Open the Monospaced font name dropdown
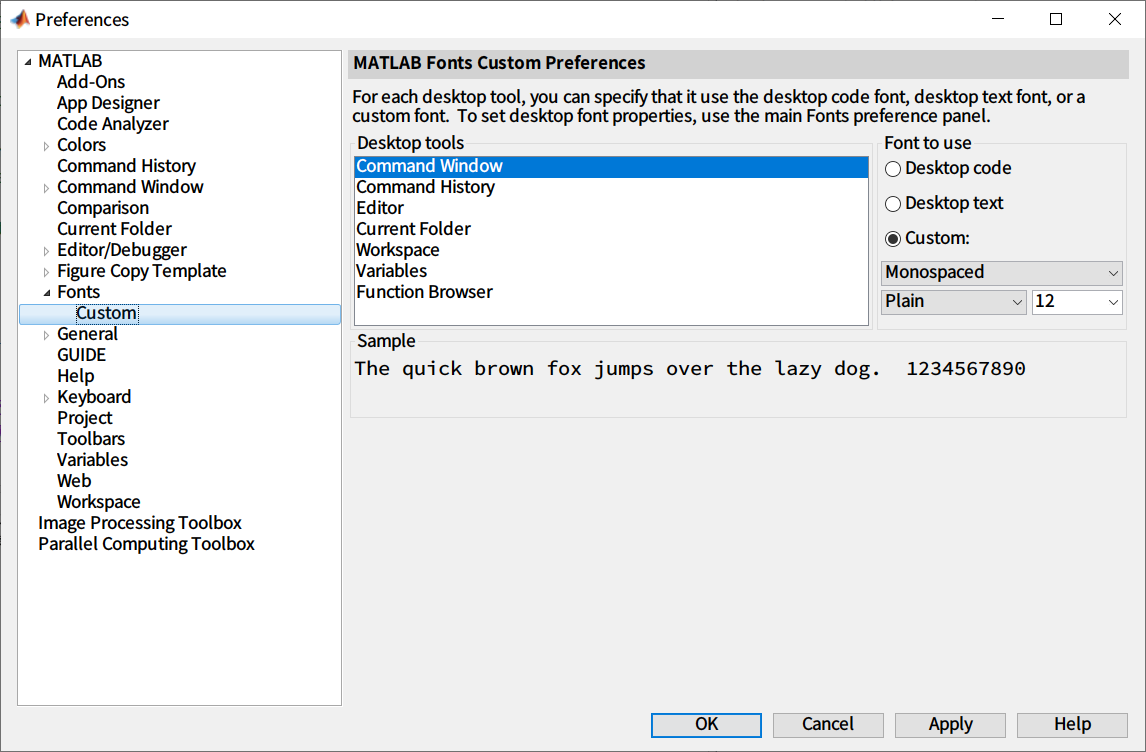1146x752 pixels. pos(1002,272)
